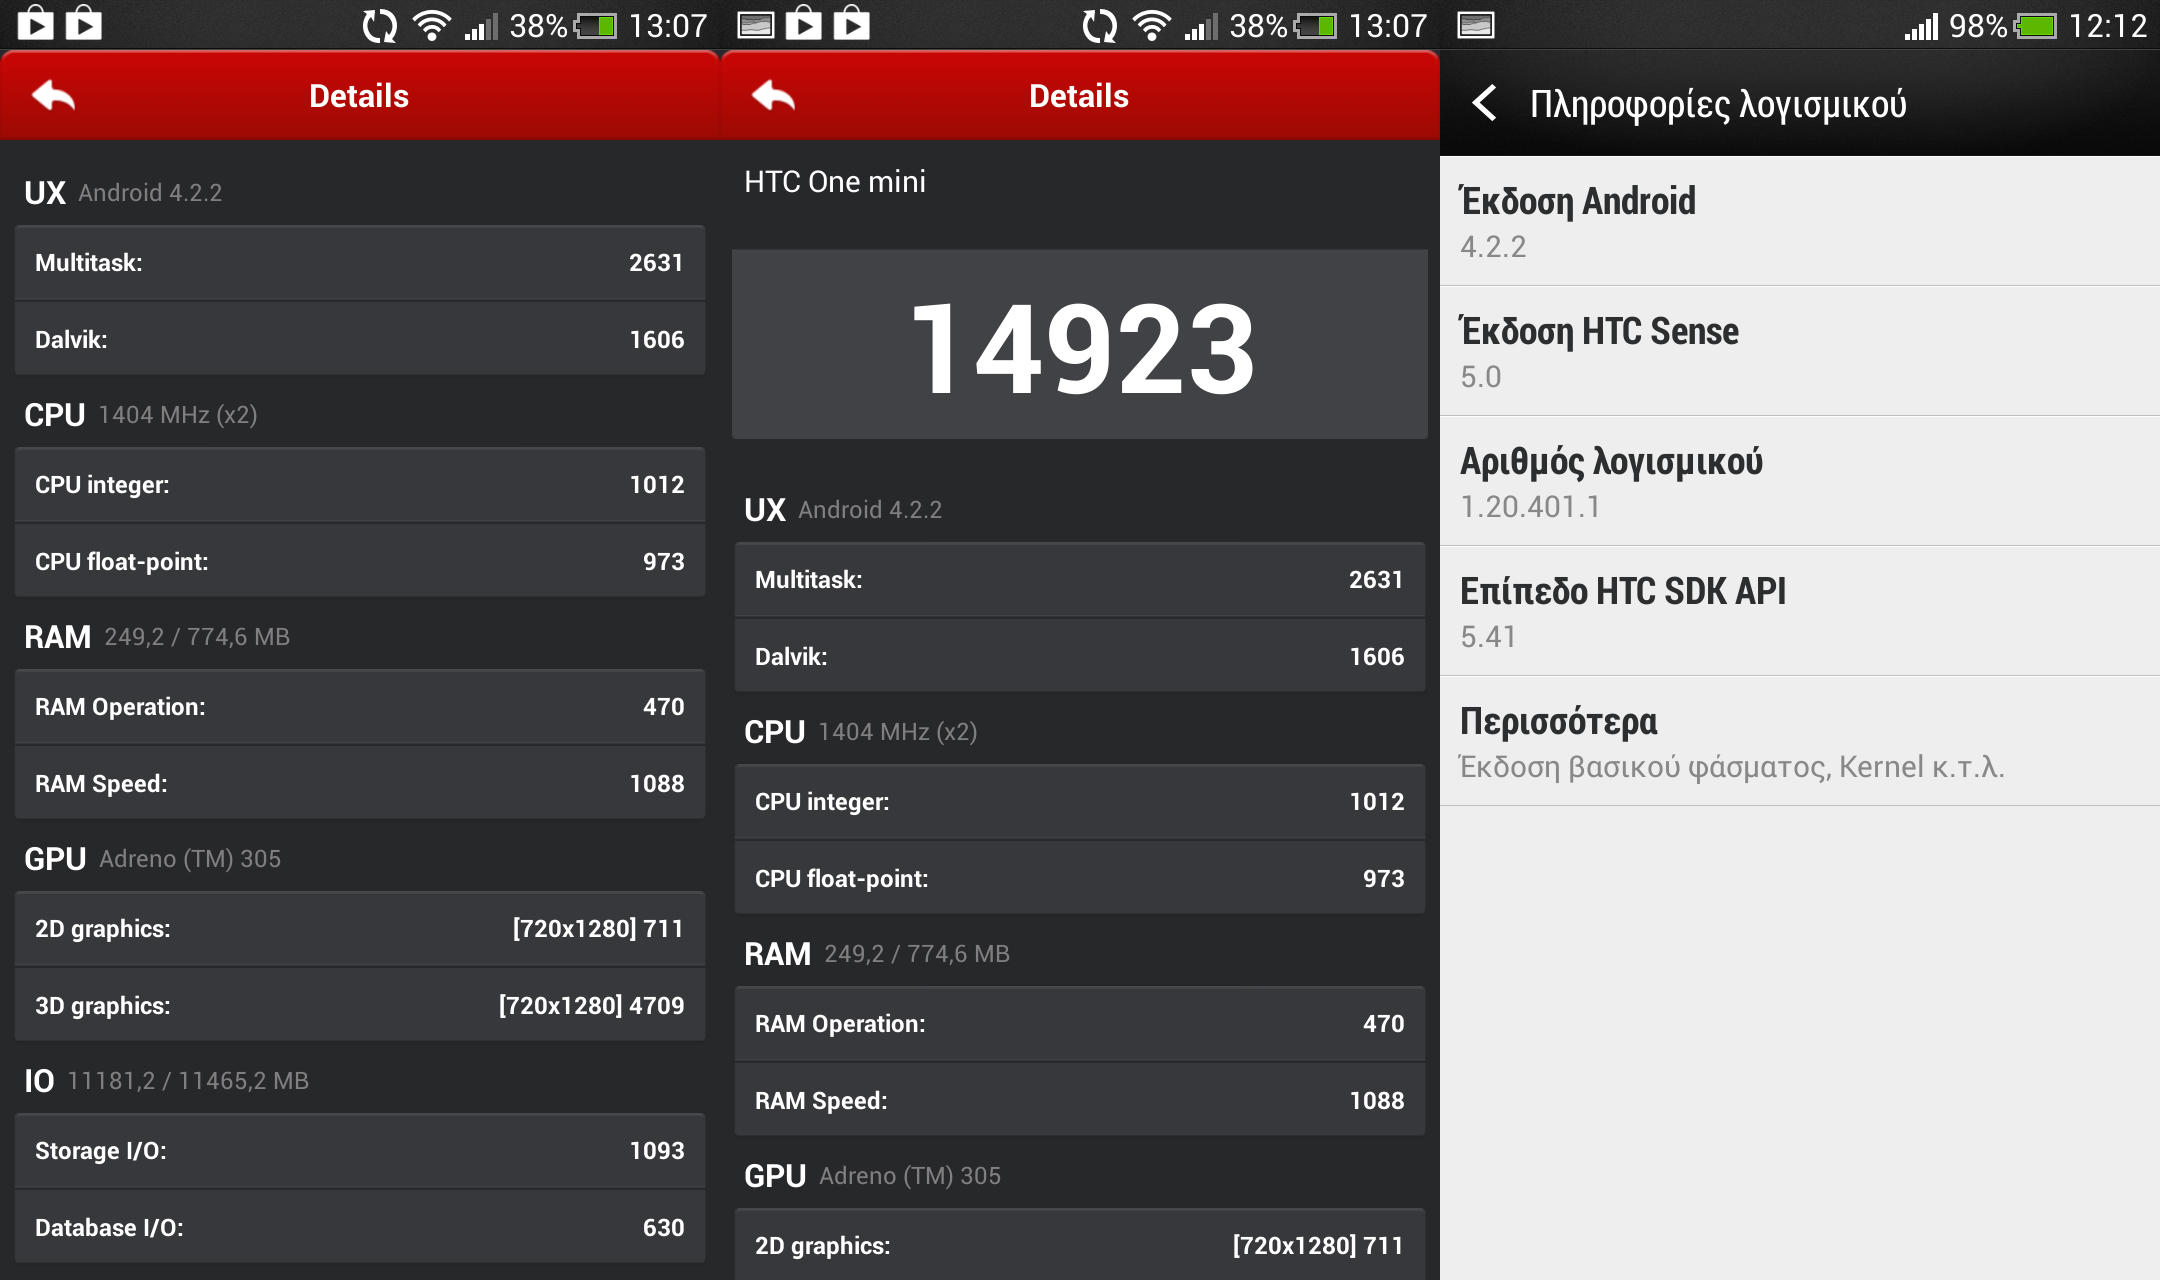Tap screenshot notification icon in right status bar

1476,25
